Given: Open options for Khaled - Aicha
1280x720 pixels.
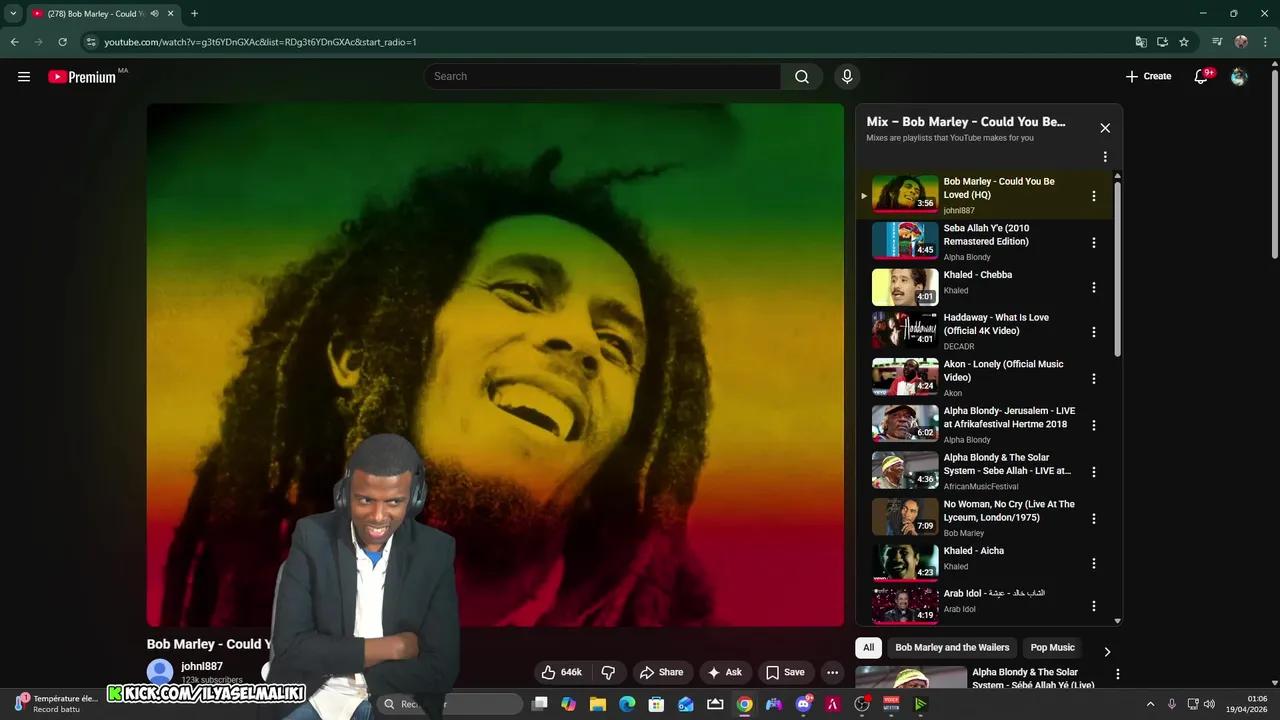Looking at the screenshot, I should [x=1093, y=563].
